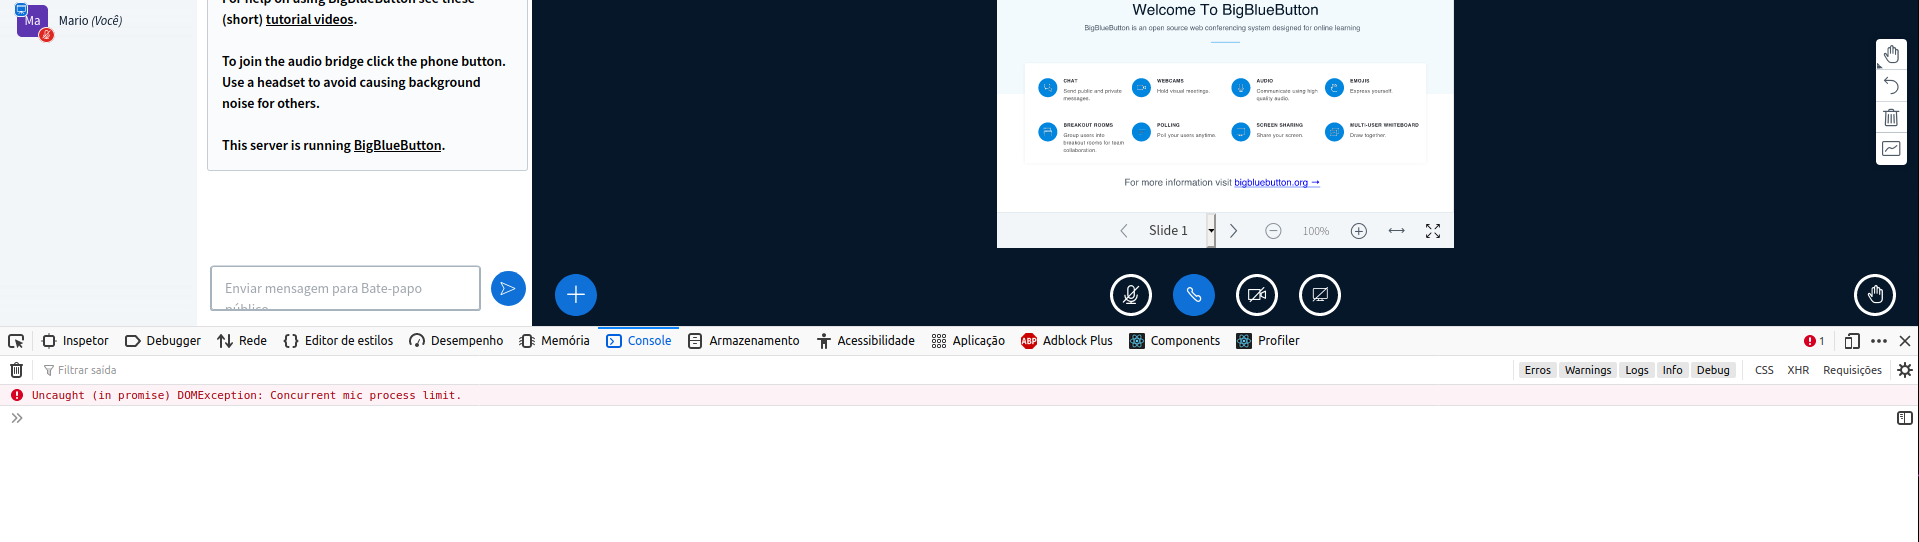Toggle multi-user whiteboard mode icon
The width and height of the screenshot is (1919, 542).
pyautogui.click(x=1891, y=149)
